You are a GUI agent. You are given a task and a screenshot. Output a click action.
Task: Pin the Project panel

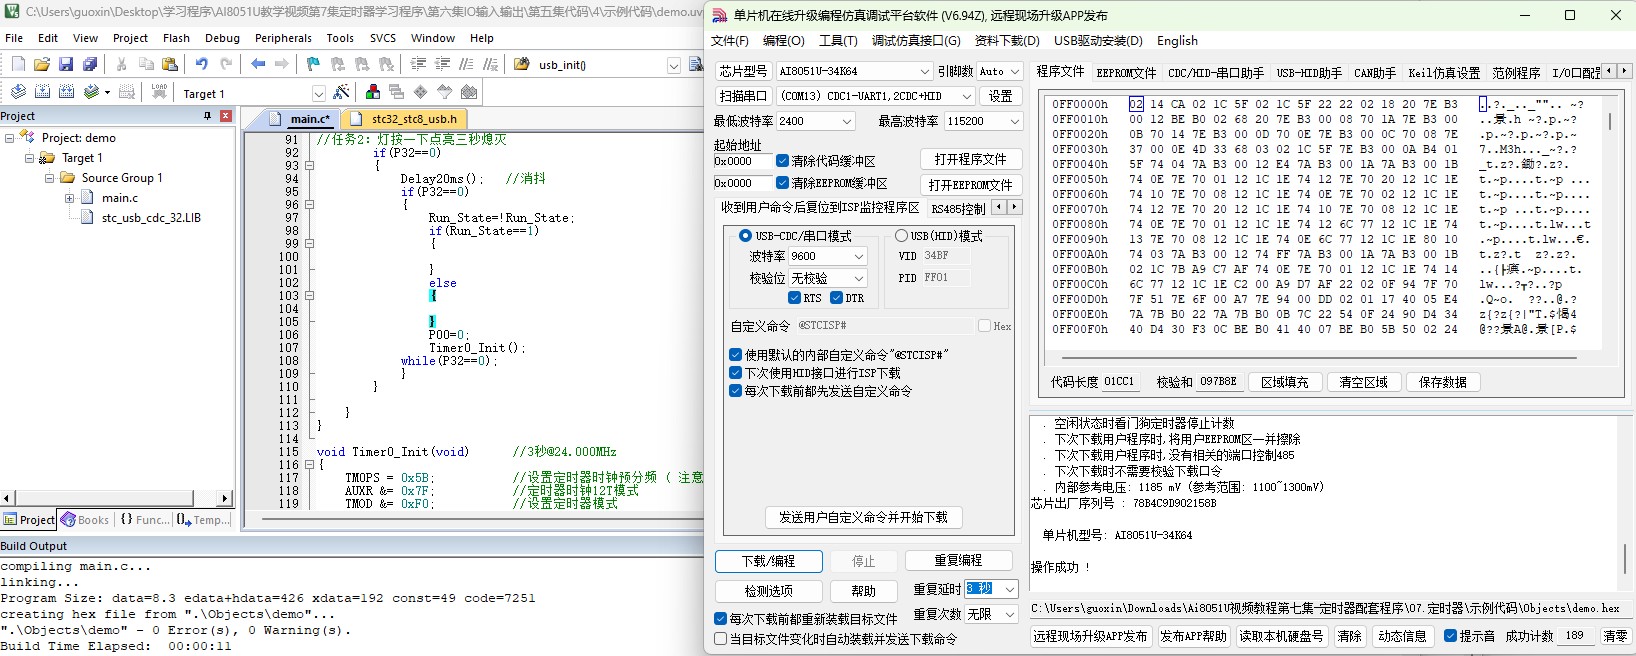point(207,116)
